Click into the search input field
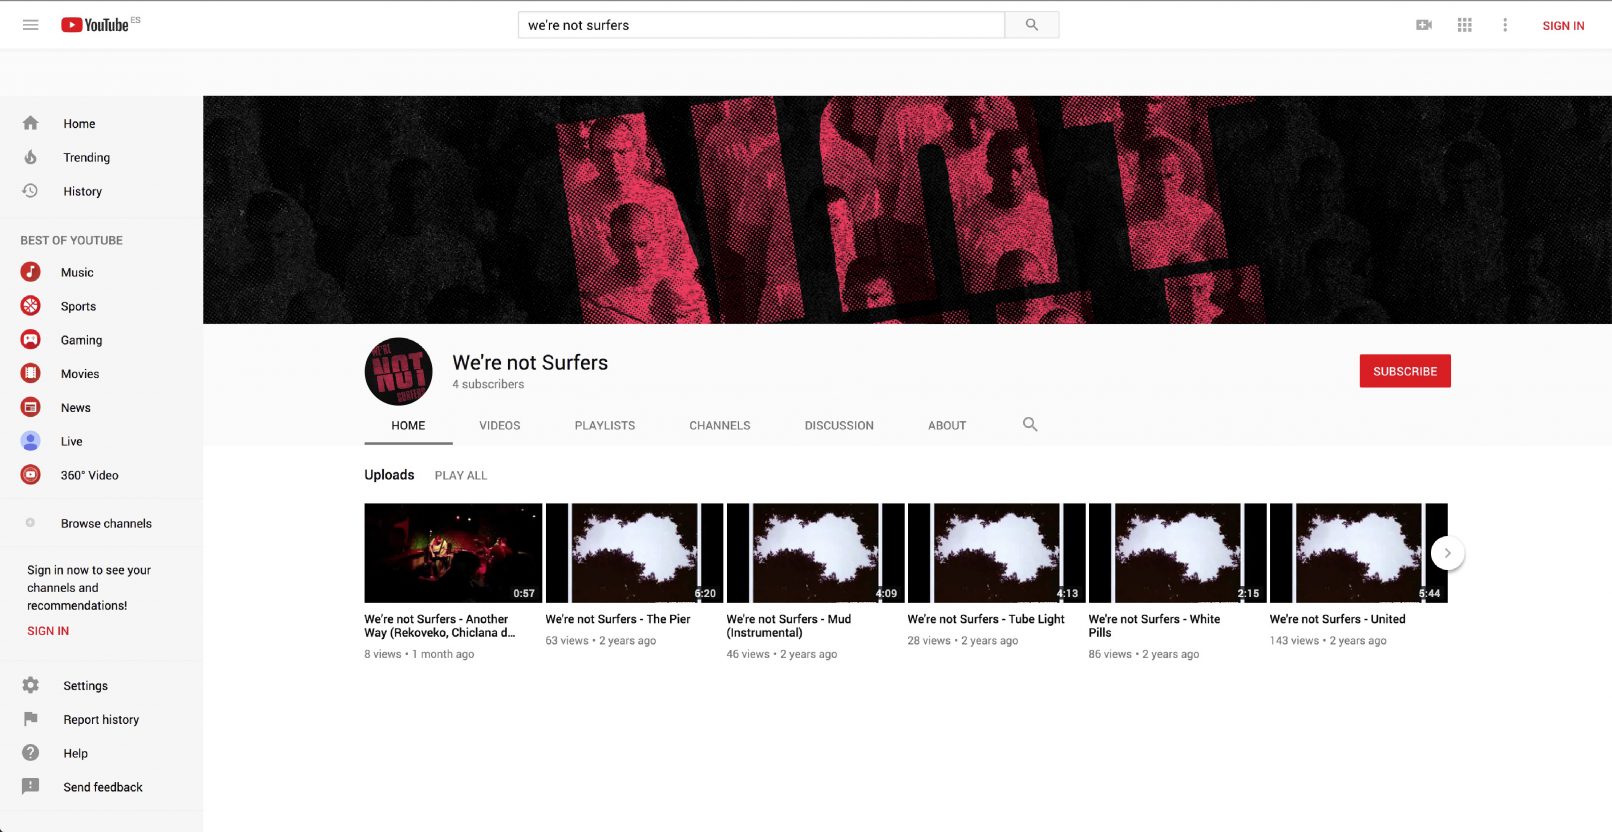This screenshot has width=1612, height=832. (760, 25)
